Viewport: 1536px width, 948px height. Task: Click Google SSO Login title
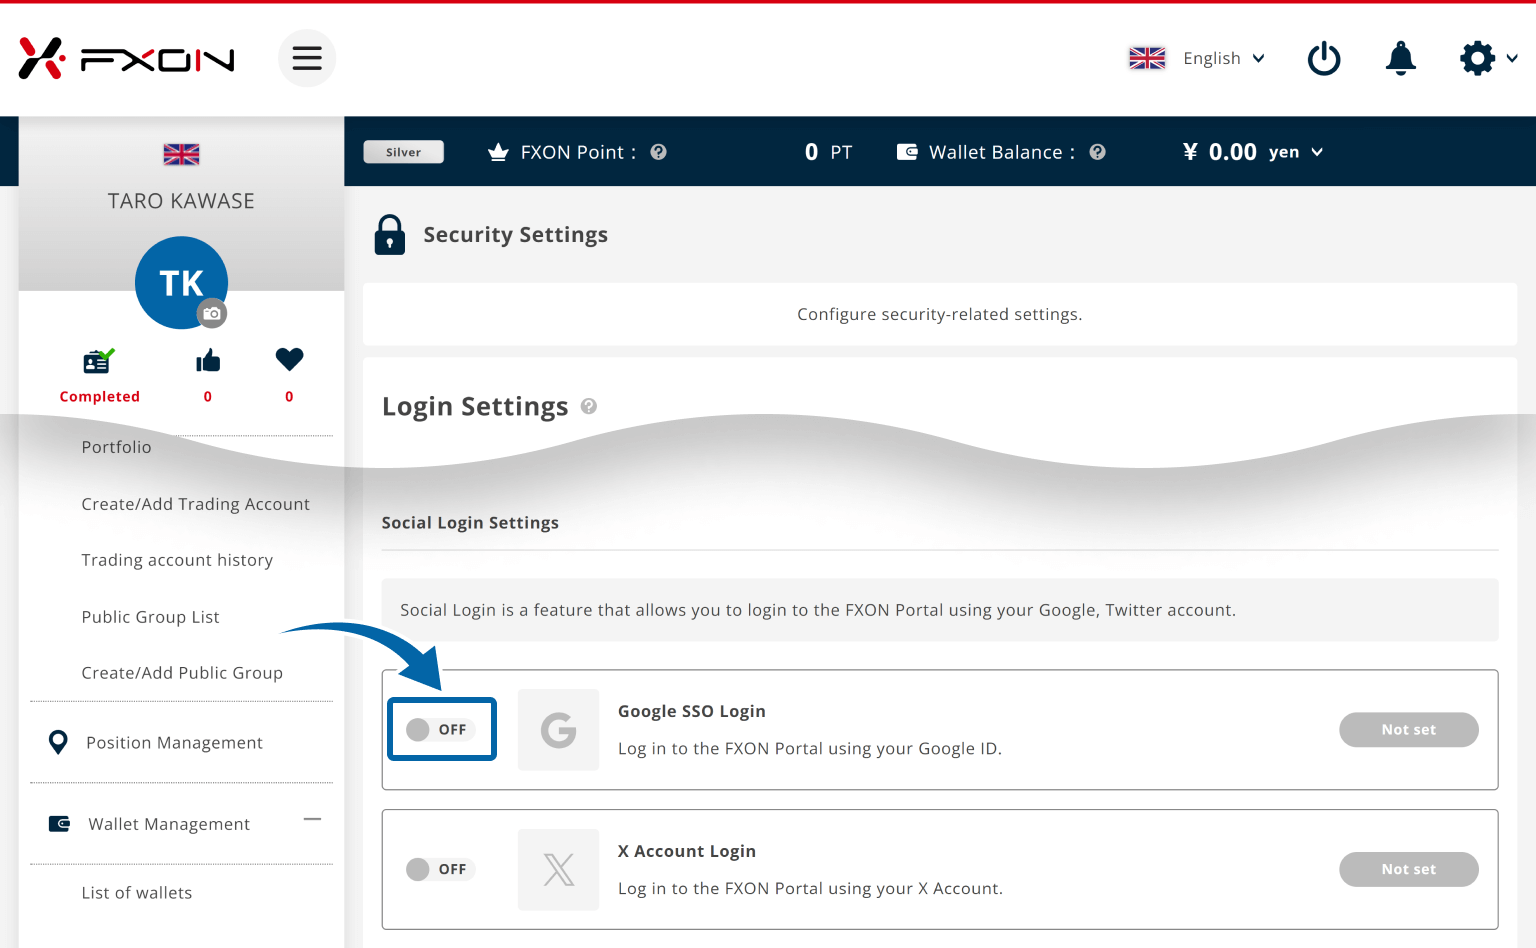pyautogui.click(x=691, y=711)
